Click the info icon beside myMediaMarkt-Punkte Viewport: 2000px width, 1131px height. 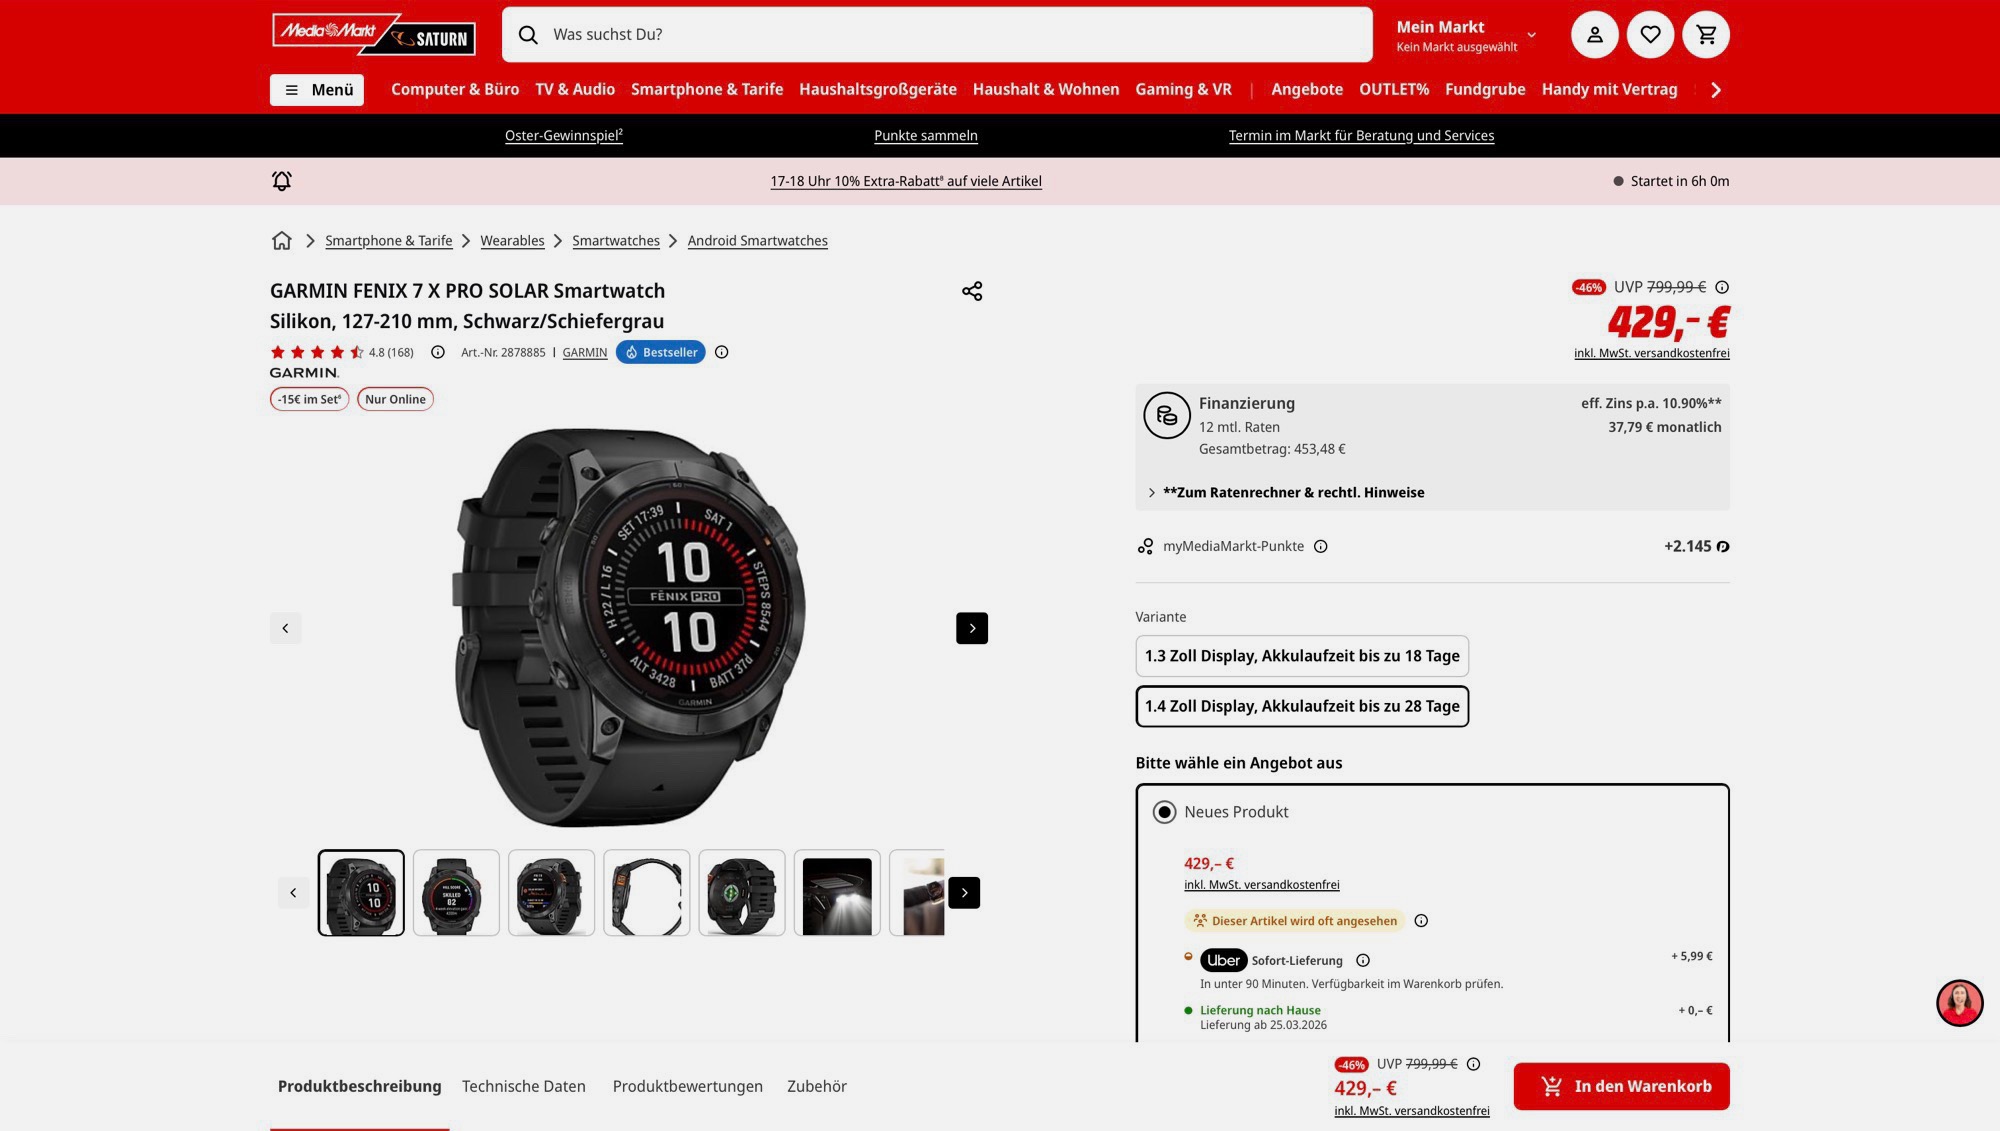[x=1320, y=547]
